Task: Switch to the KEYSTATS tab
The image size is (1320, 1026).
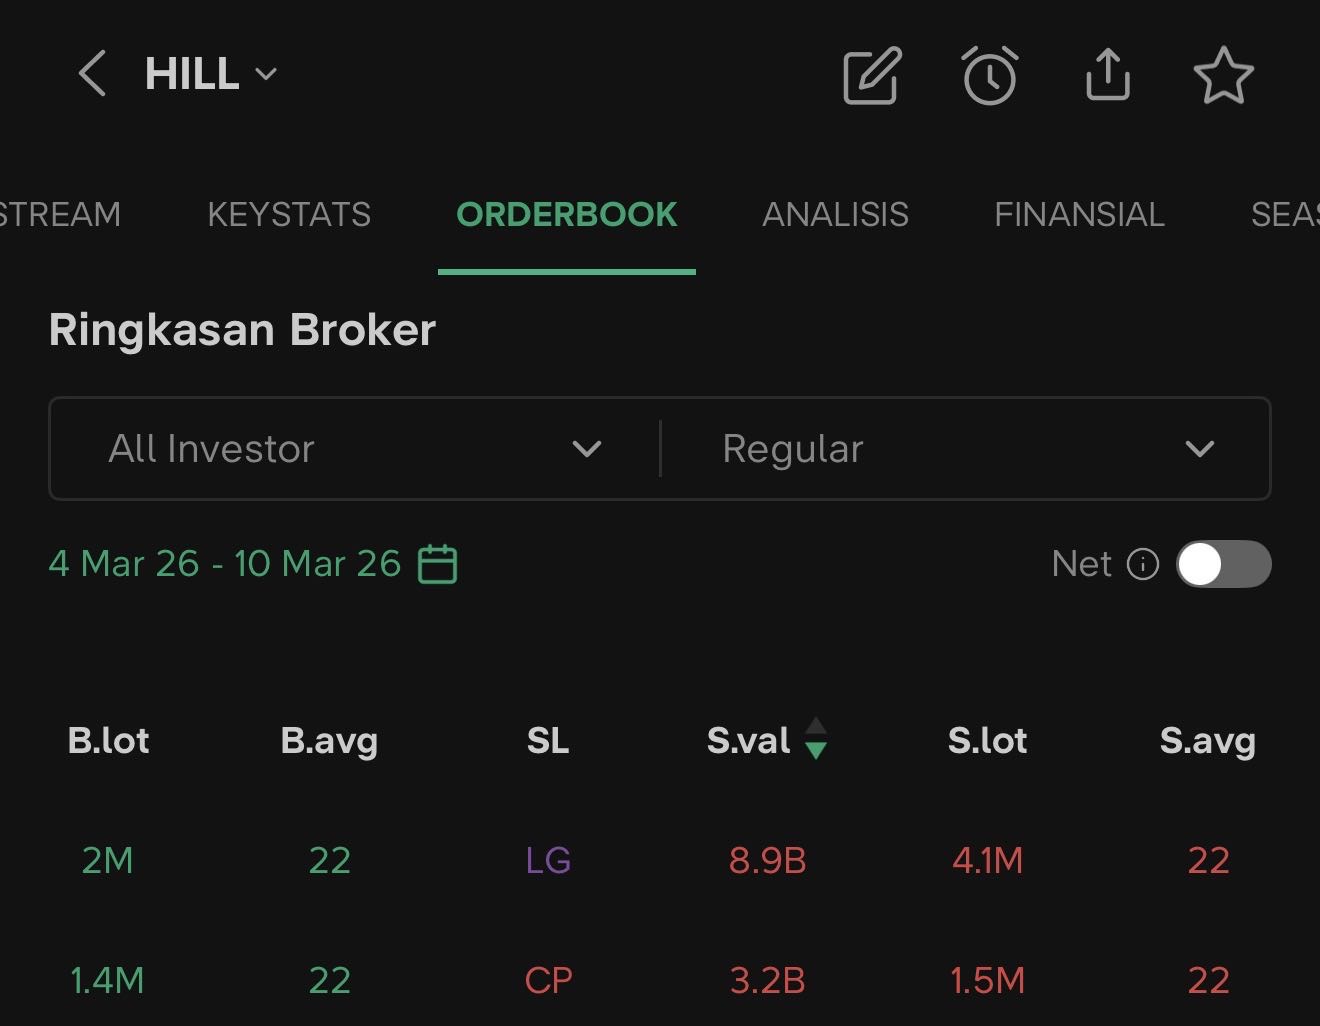Action: click(x=289, y=214)
